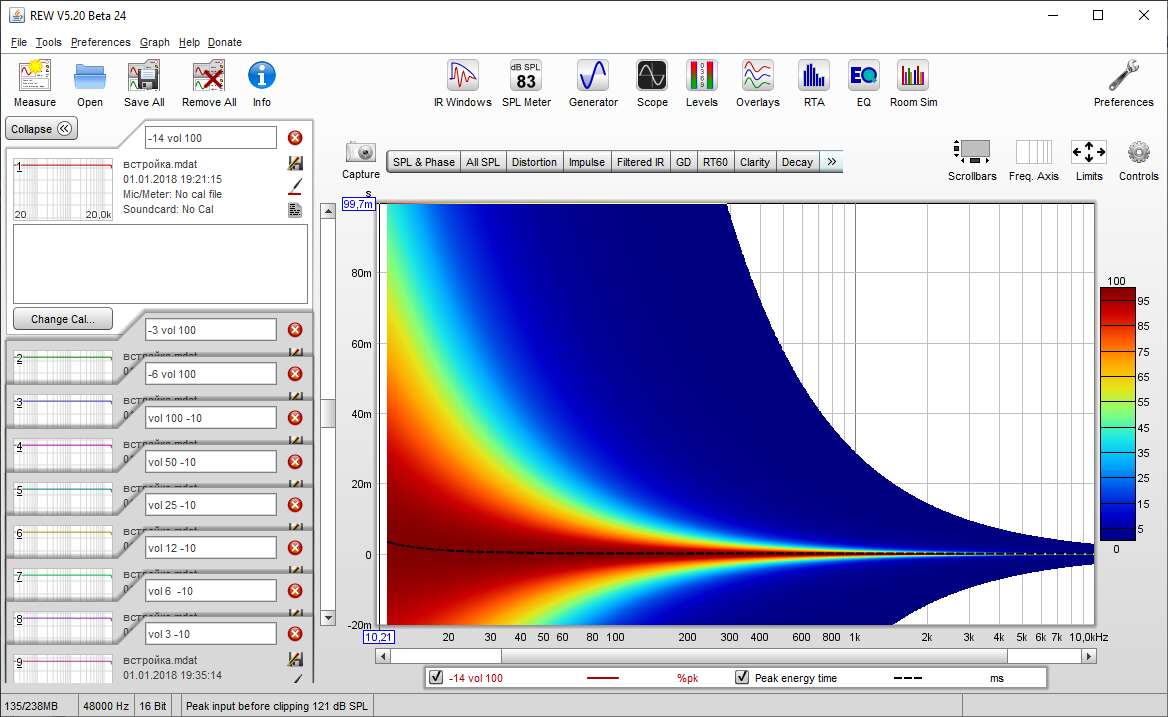Open the Levels meter
Viewport: 1168px width, 717px height.
coord(702,83)
